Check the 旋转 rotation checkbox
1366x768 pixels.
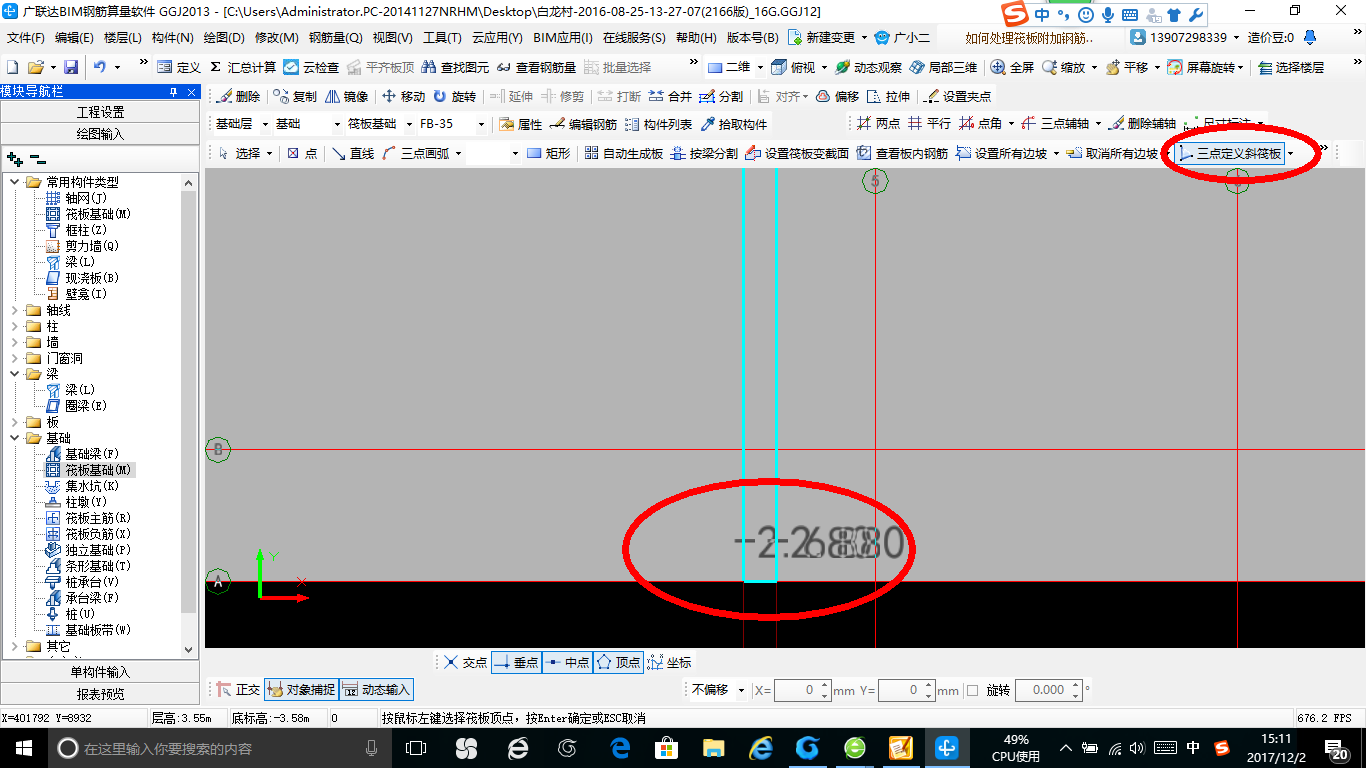[972, 690]
